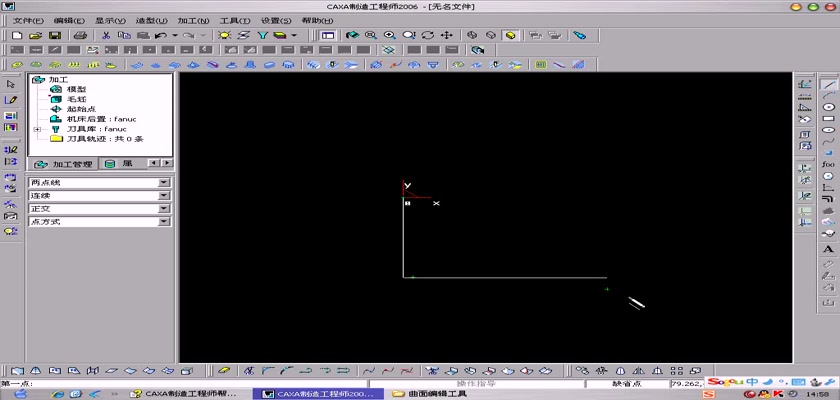Click the Sogou input method logo

[726, 382]
